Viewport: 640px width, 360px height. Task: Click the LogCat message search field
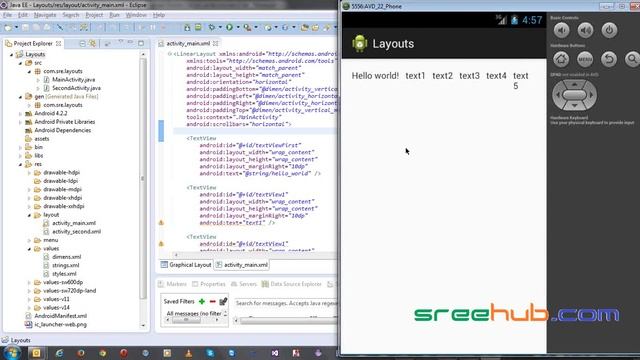point(285,303)
